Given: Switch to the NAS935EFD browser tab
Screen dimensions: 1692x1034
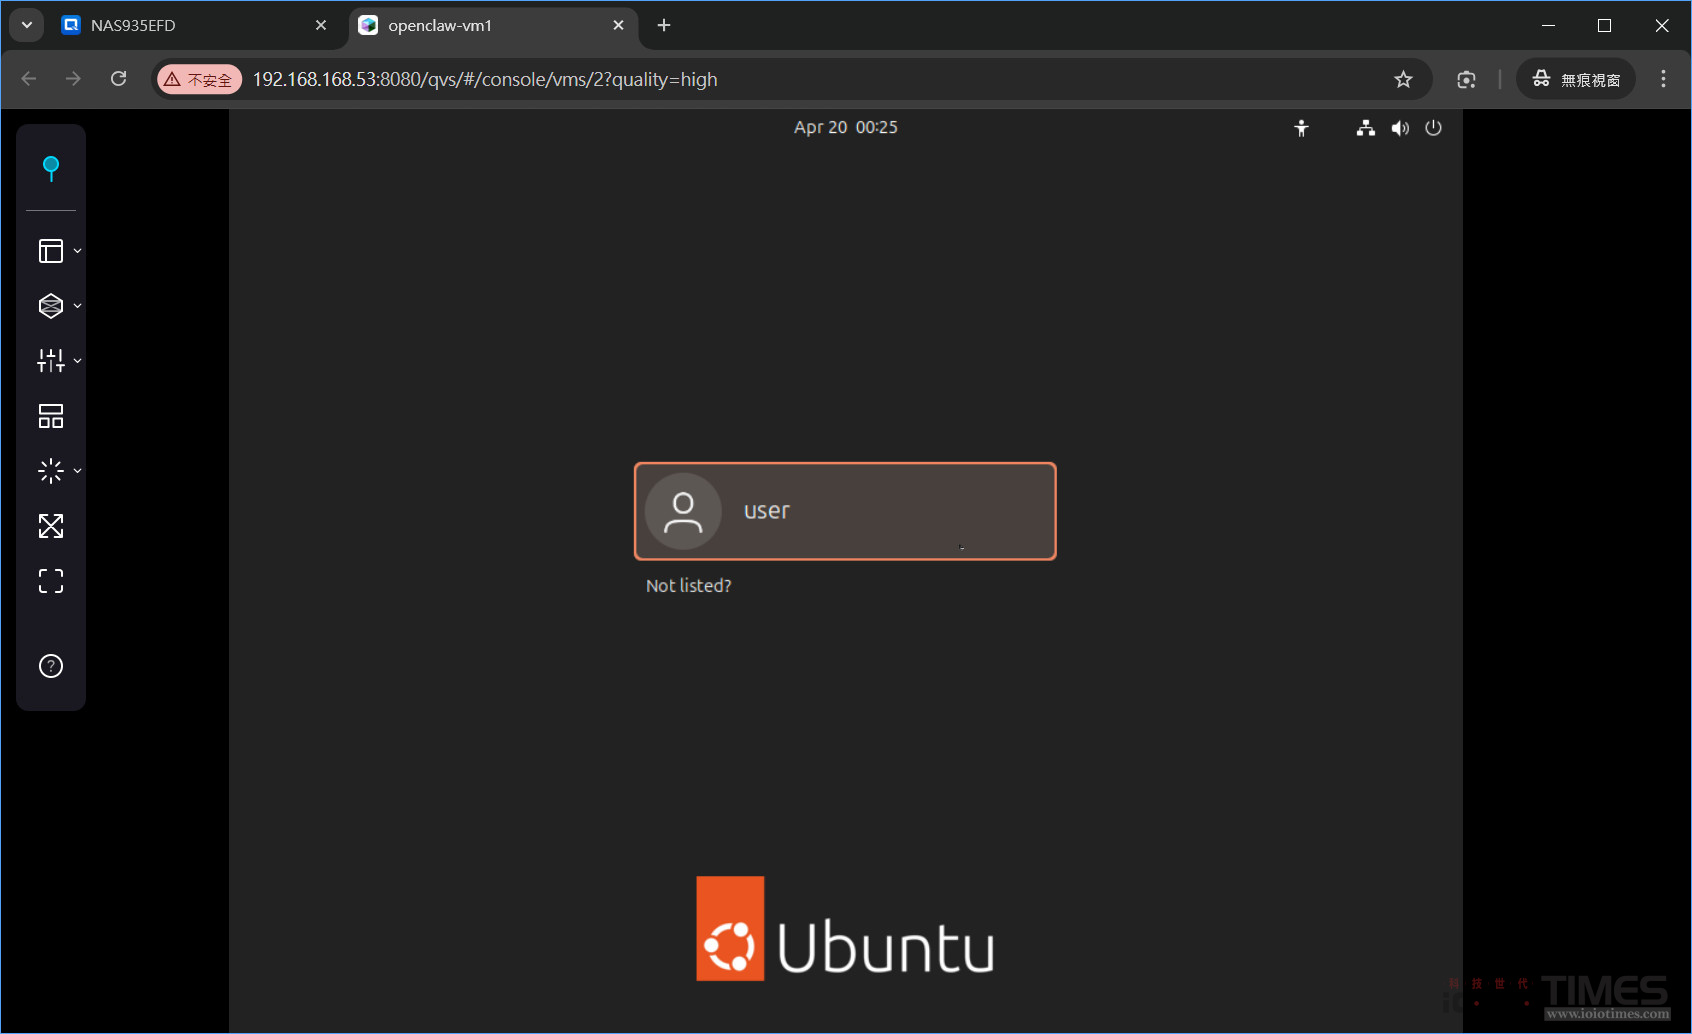Looking at the screenshot, I should [180, 26].
